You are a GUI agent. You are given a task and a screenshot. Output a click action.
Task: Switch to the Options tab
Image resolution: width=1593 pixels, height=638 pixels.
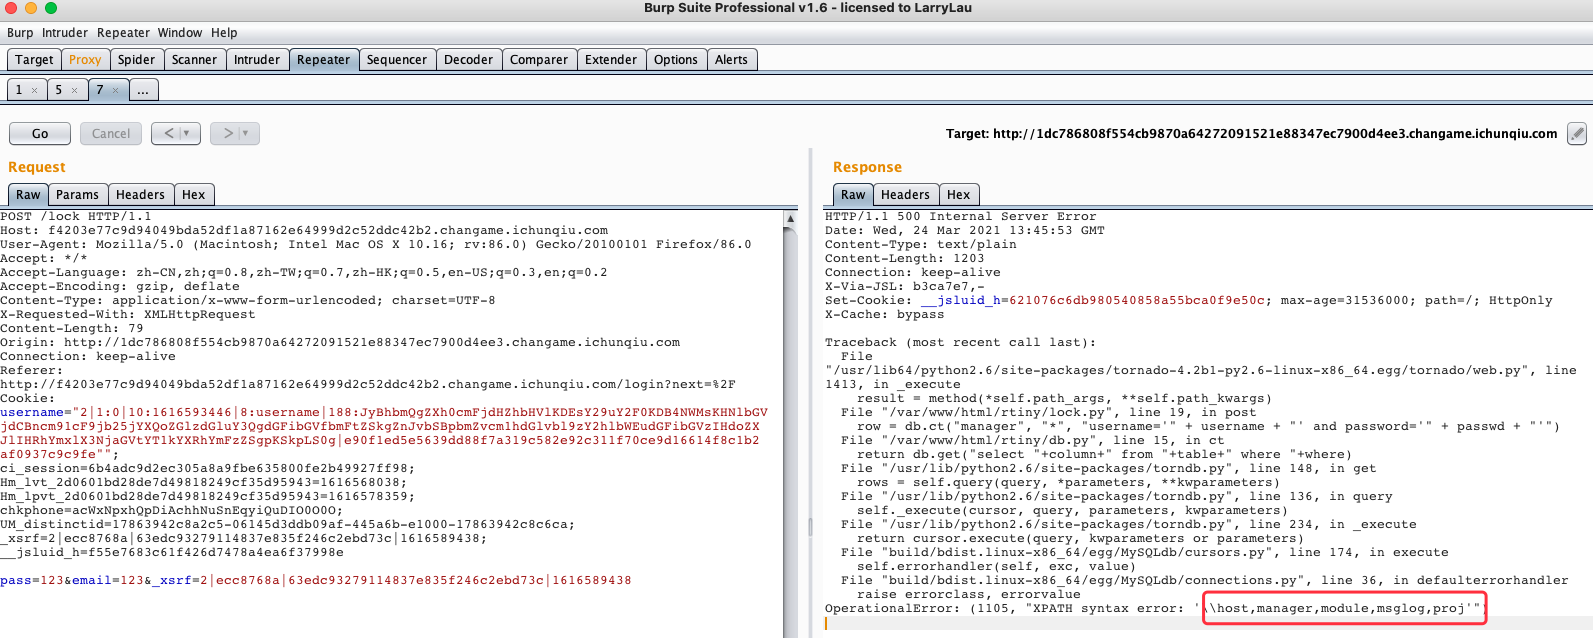click(676, 60)
